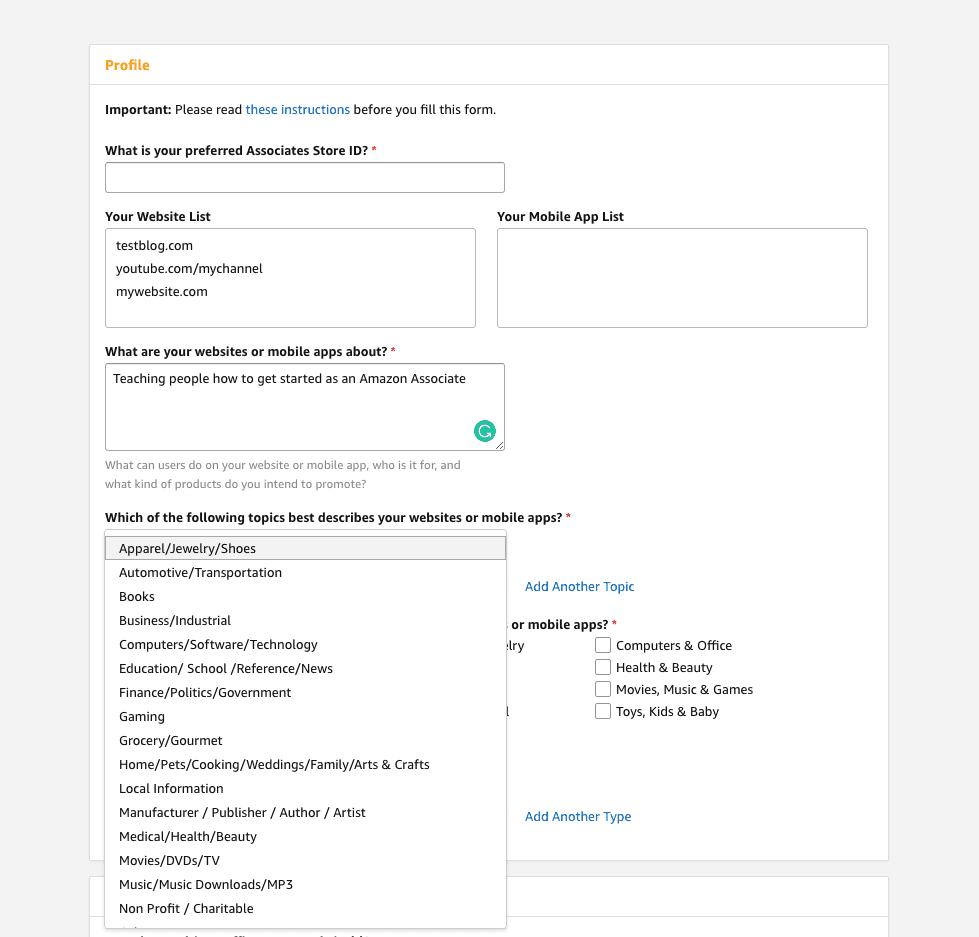This screenshot has height=937, width=979.
Task: Focus the preferred Associates Store ID field
Action: [304, 177]
